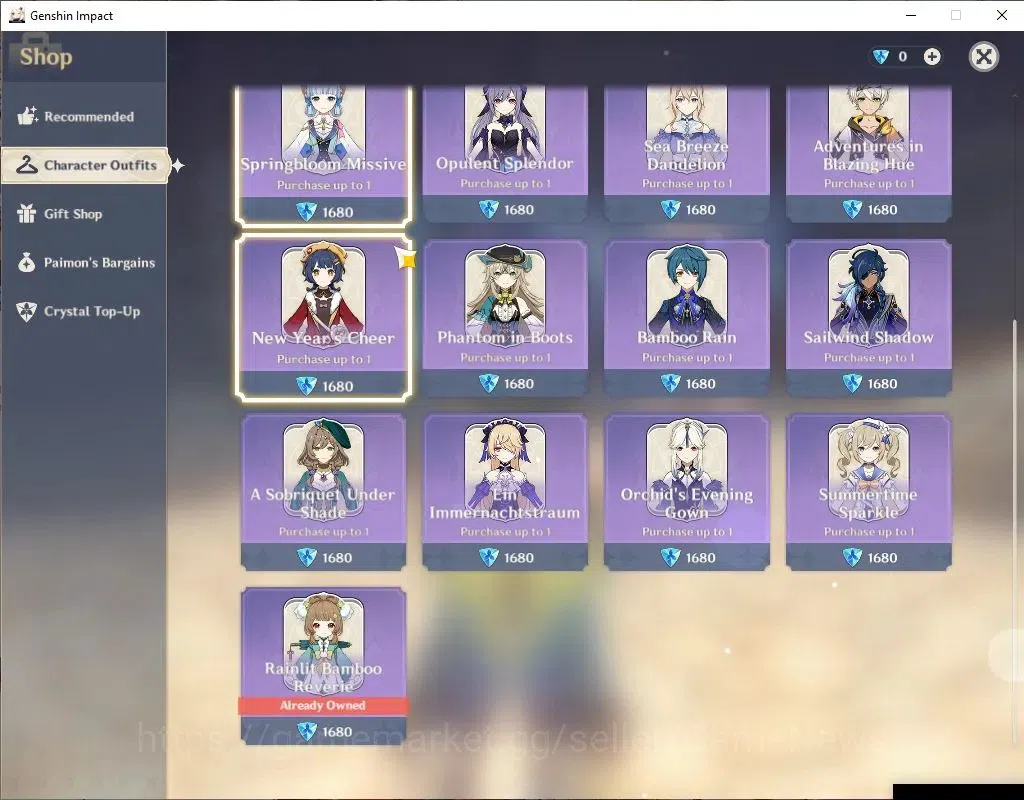Add Genesis Crystals with plus button
Screen dimensions: 1024x800
[x=932, y=57]
